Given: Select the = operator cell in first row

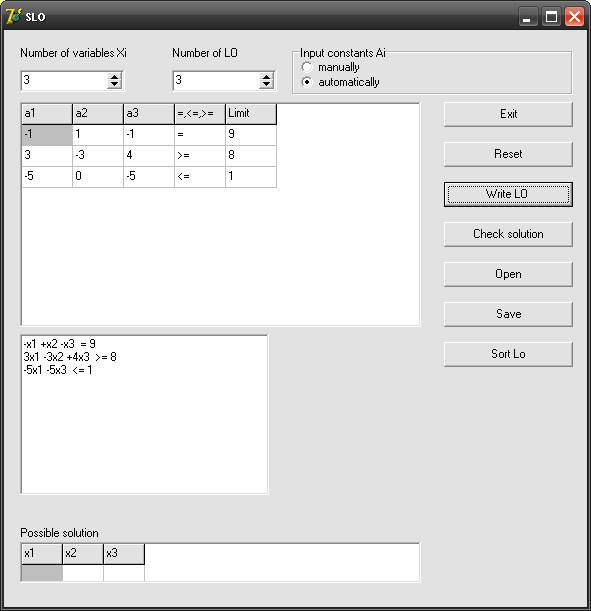Looking at the screenshot, I should click(x=200, y=135).
